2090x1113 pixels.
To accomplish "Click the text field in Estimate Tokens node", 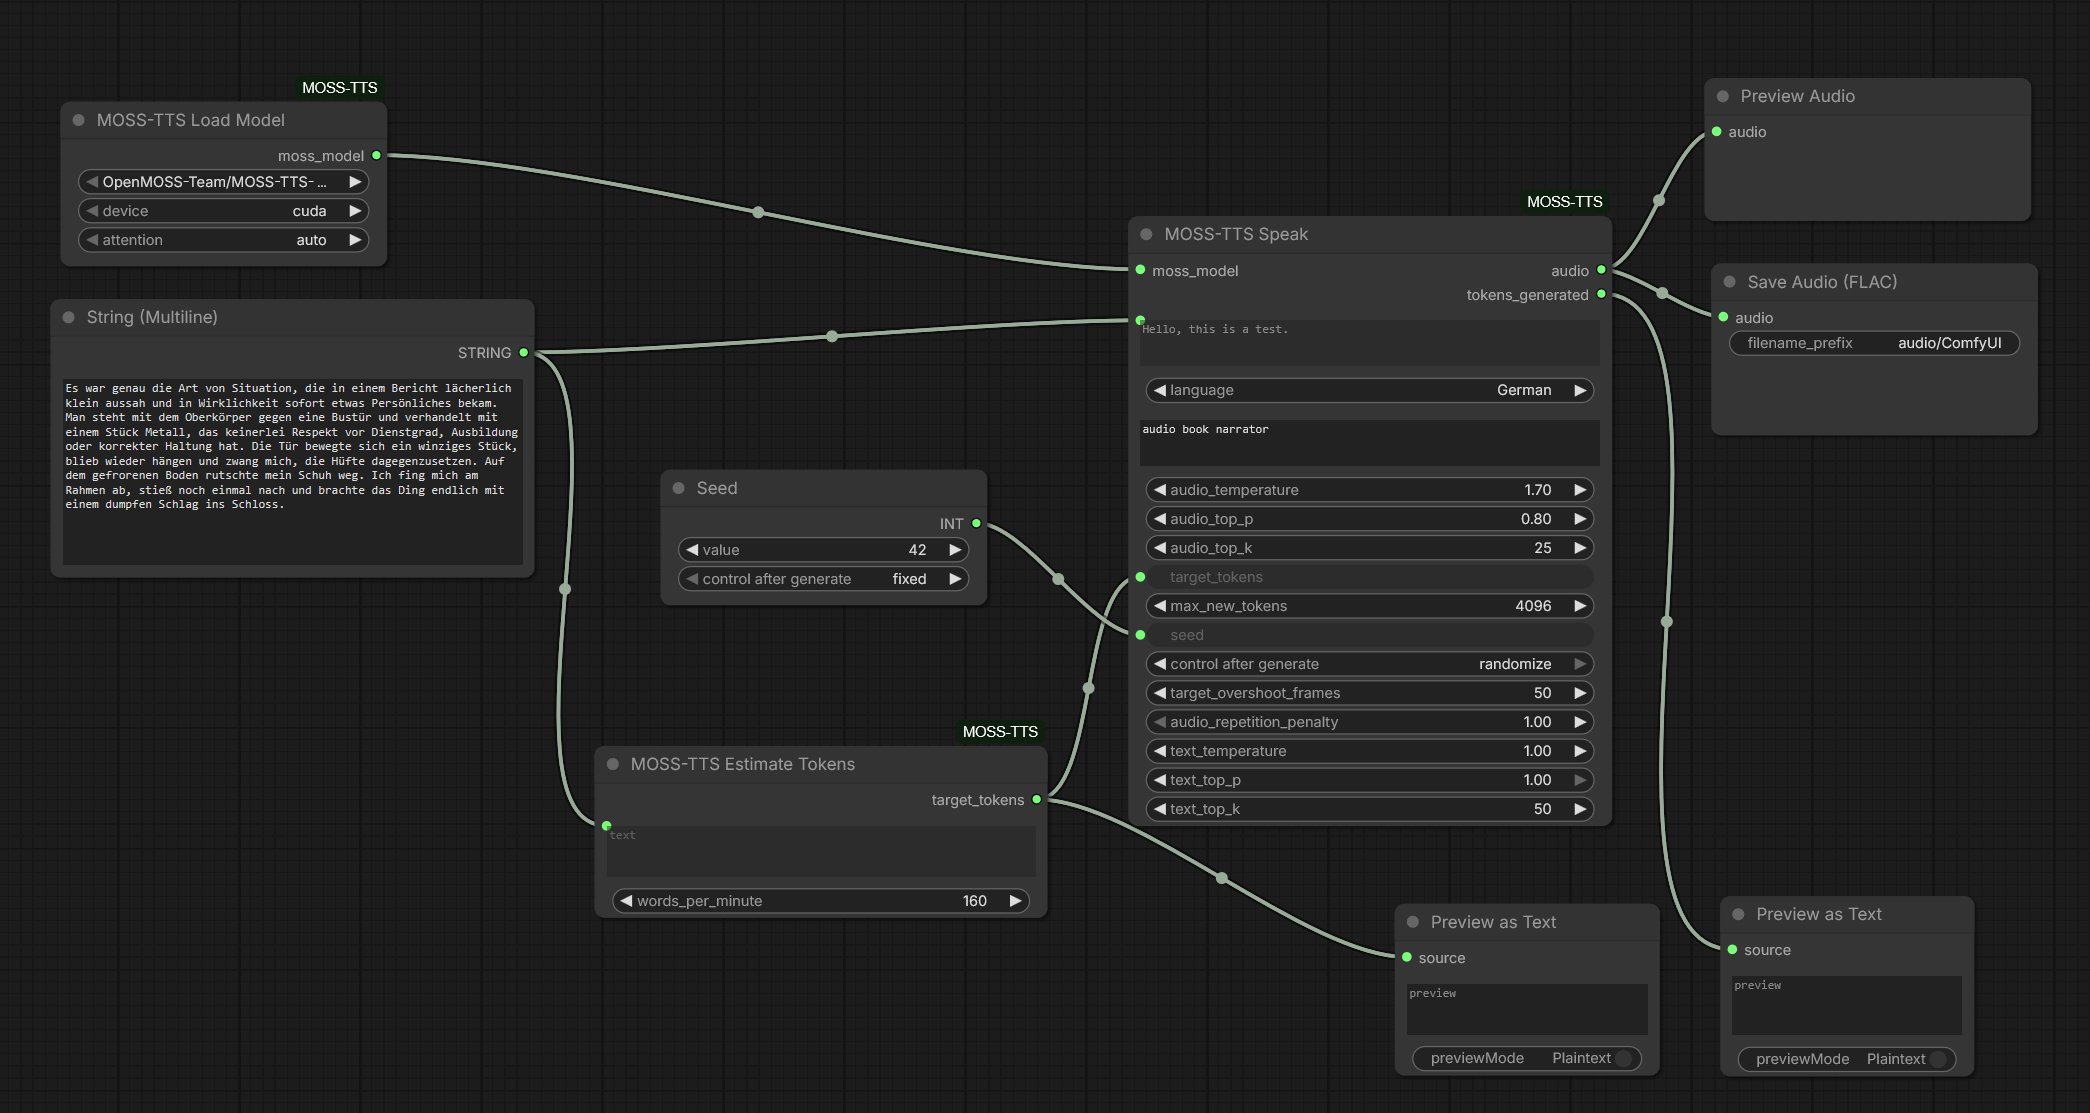I will pyautogui.click(x=822, y=851).
